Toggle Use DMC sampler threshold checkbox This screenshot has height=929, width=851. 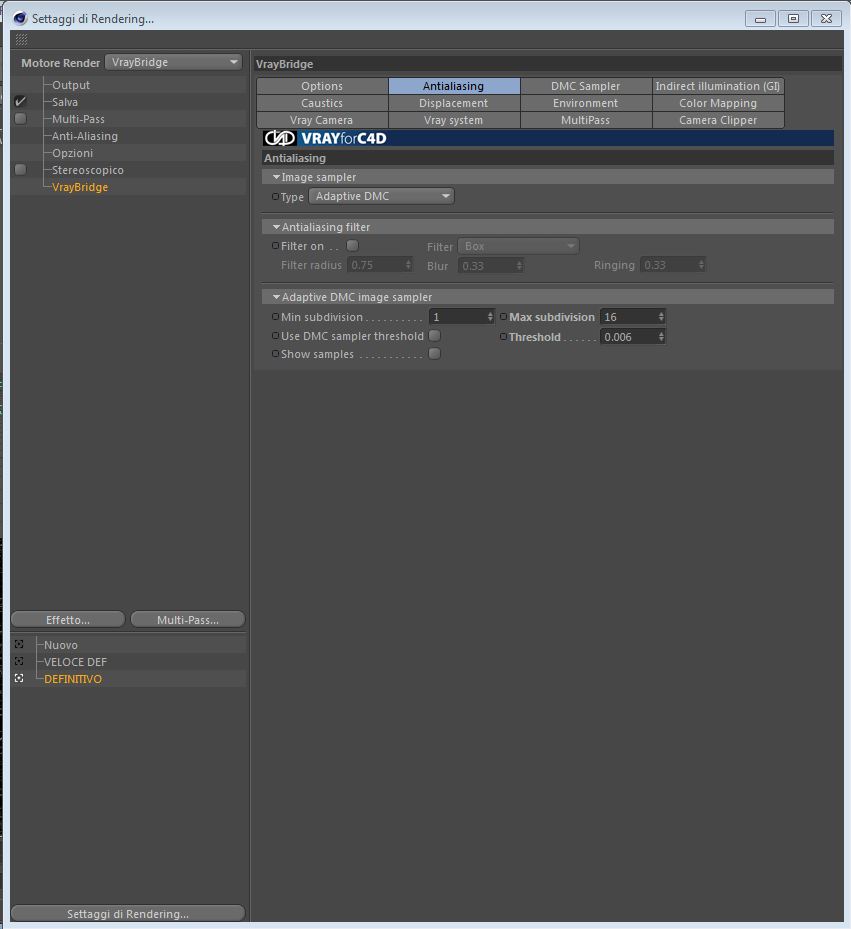[x=434, y=336]
